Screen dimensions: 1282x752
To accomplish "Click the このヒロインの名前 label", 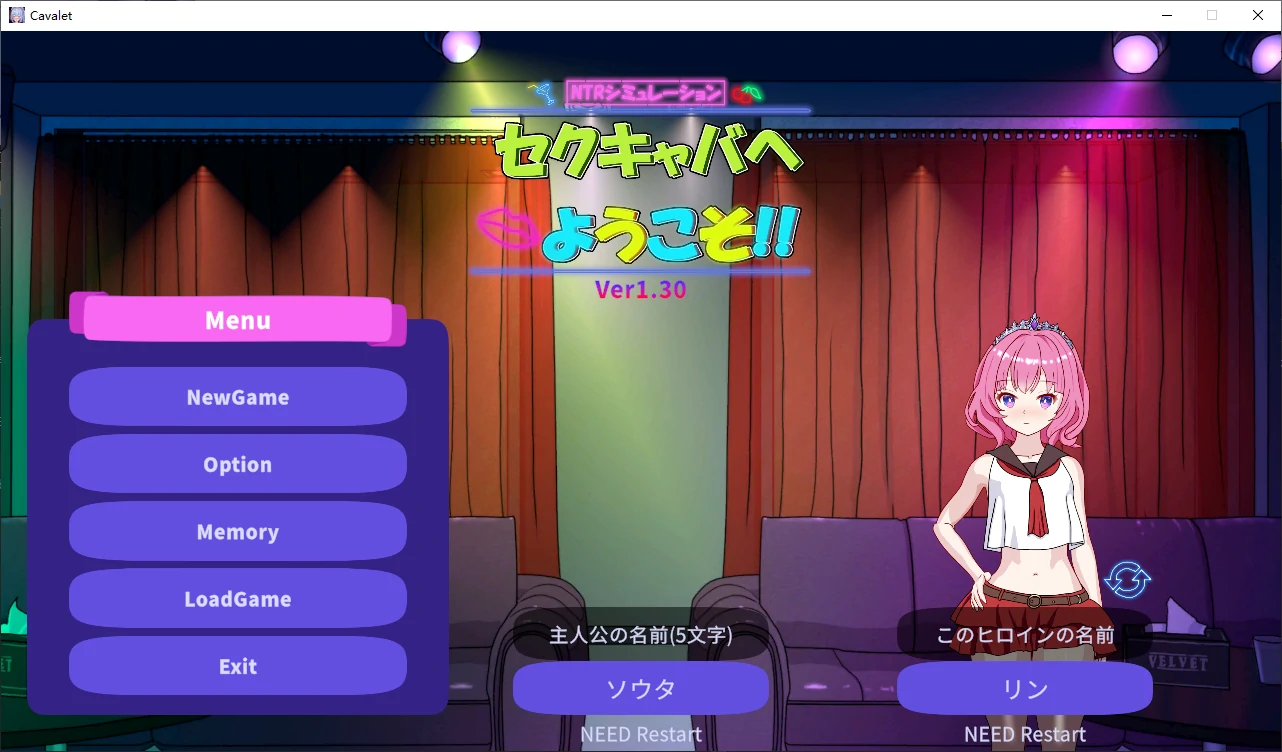I will [1024, 633].
